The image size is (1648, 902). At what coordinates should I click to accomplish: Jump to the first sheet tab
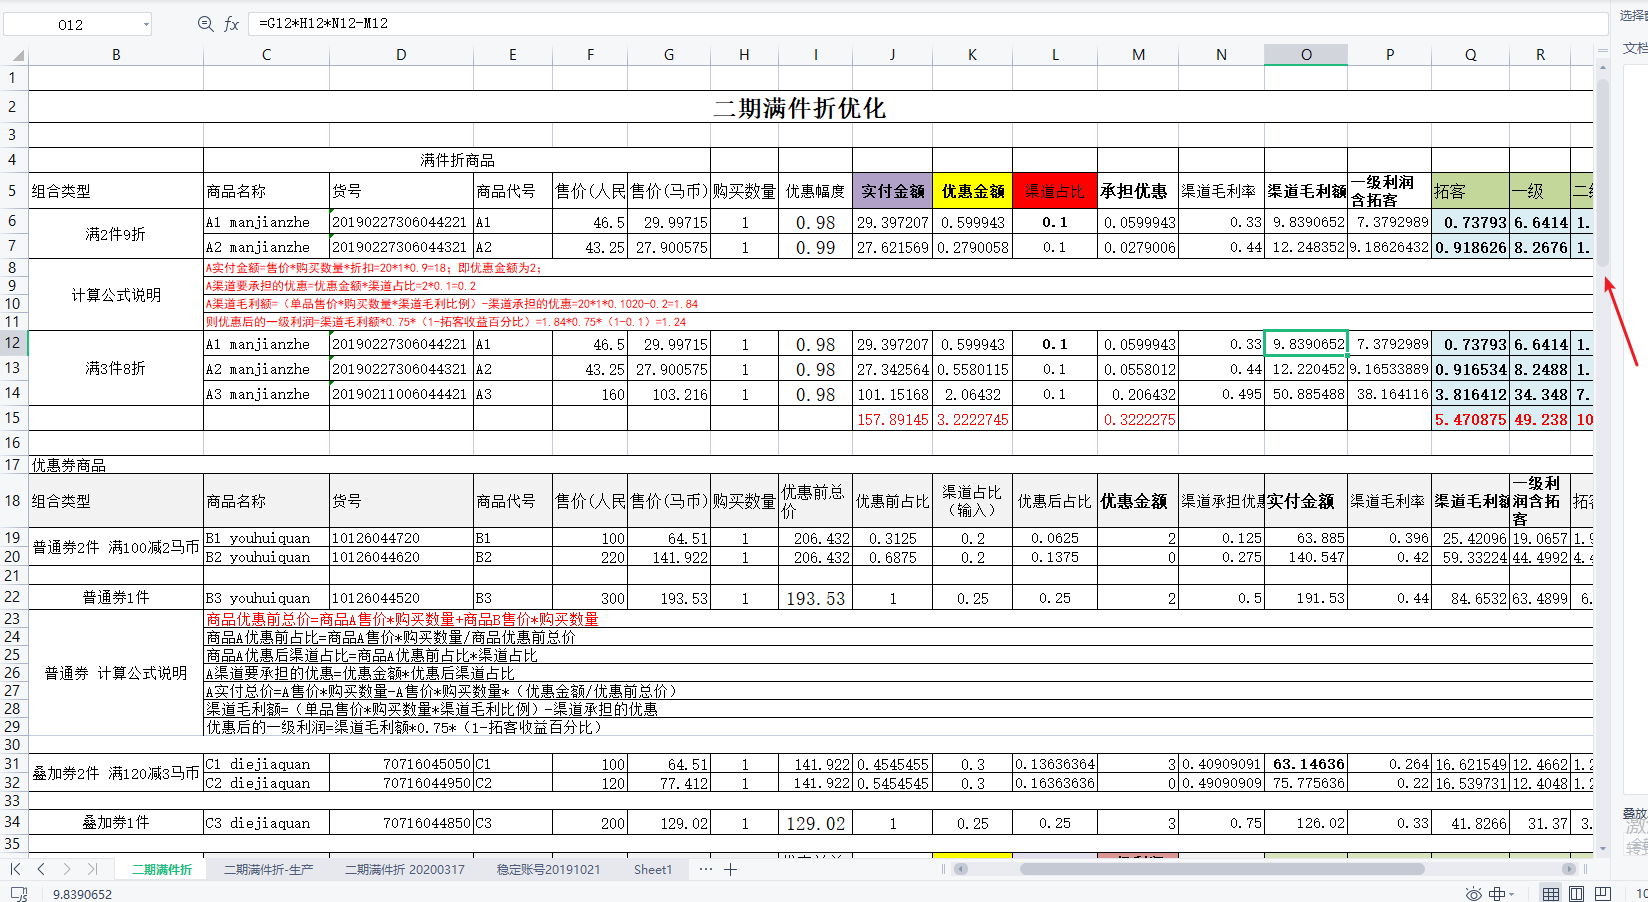15,869
